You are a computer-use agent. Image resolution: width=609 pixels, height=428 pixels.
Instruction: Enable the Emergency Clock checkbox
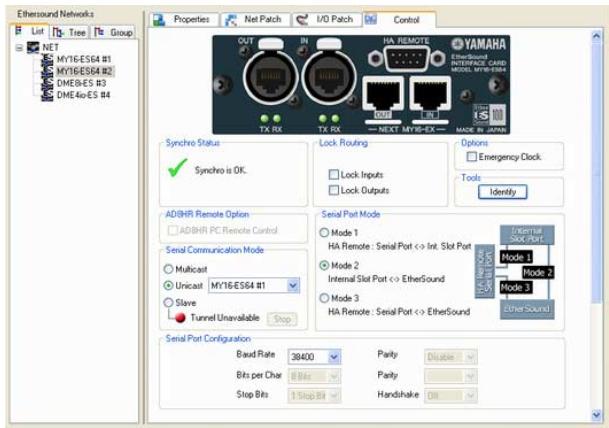(472, 157)
